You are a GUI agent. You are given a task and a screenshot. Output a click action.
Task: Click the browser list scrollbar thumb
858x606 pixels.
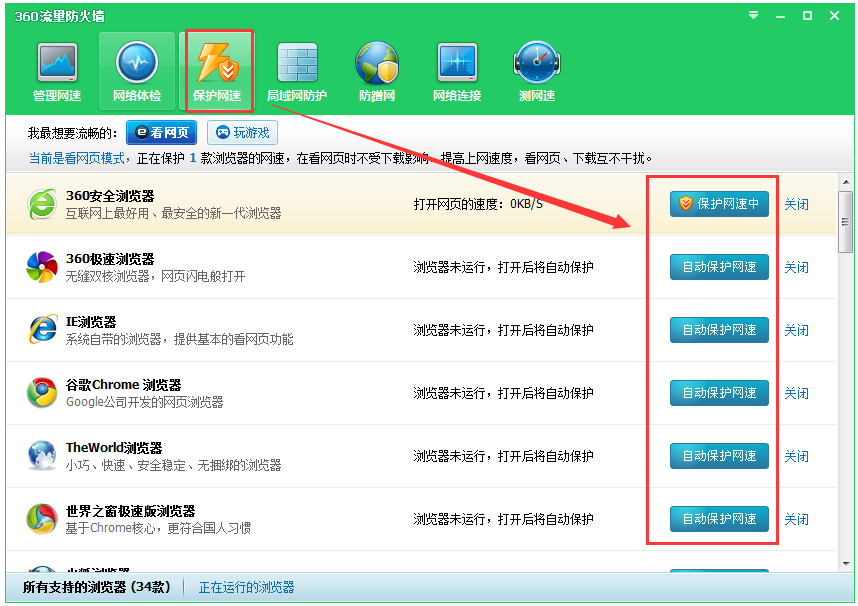coord(846,222)
